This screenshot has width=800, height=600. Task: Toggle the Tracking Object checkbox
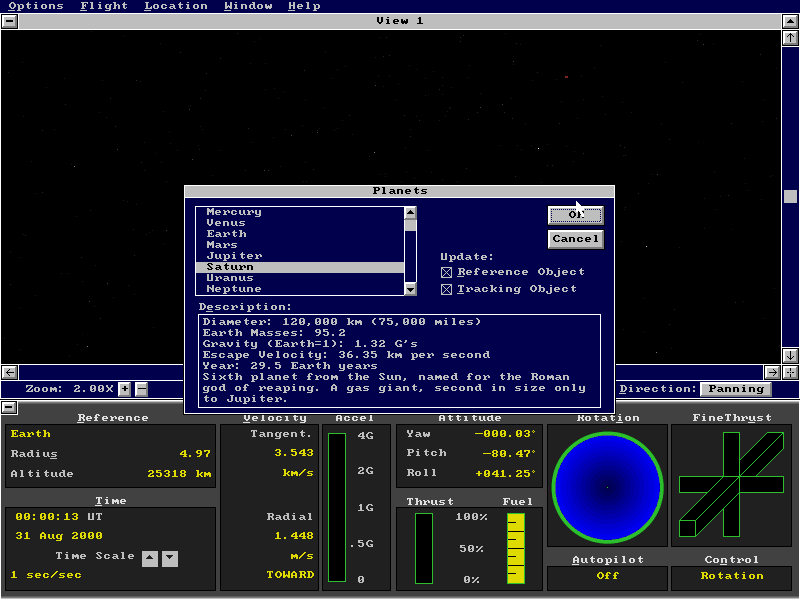(447, 289)
